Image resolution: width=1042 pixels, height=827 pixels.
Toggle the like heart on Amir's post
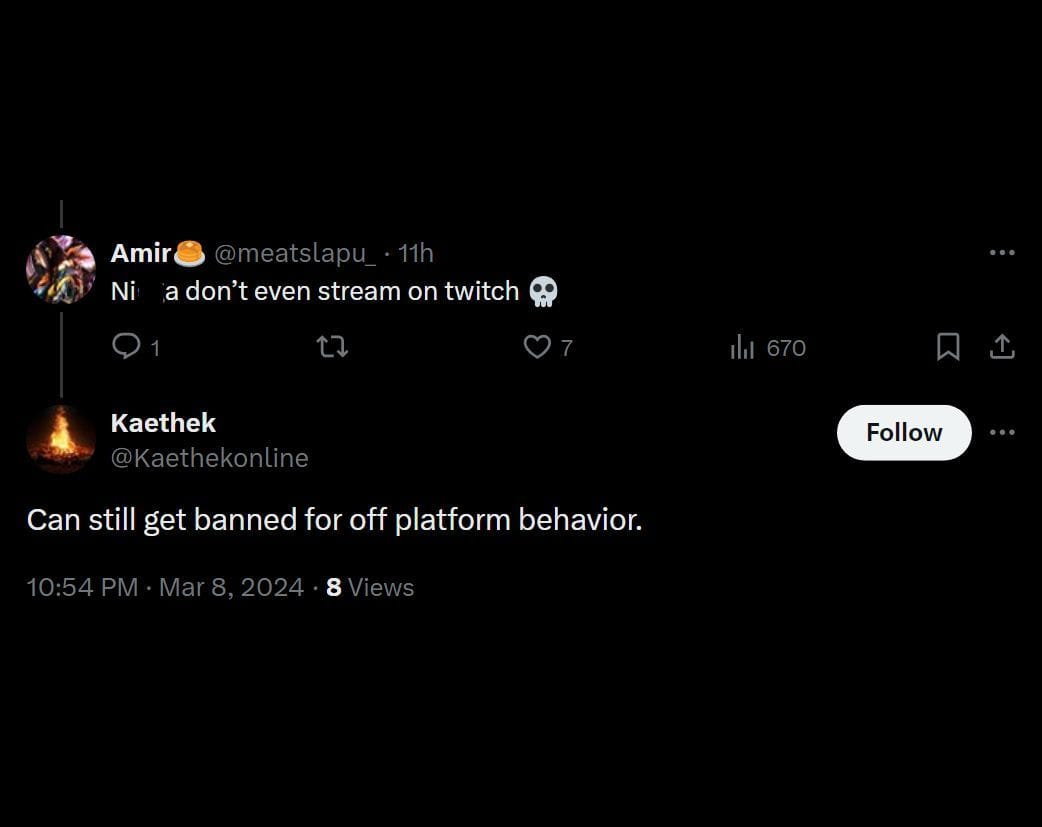538,347
